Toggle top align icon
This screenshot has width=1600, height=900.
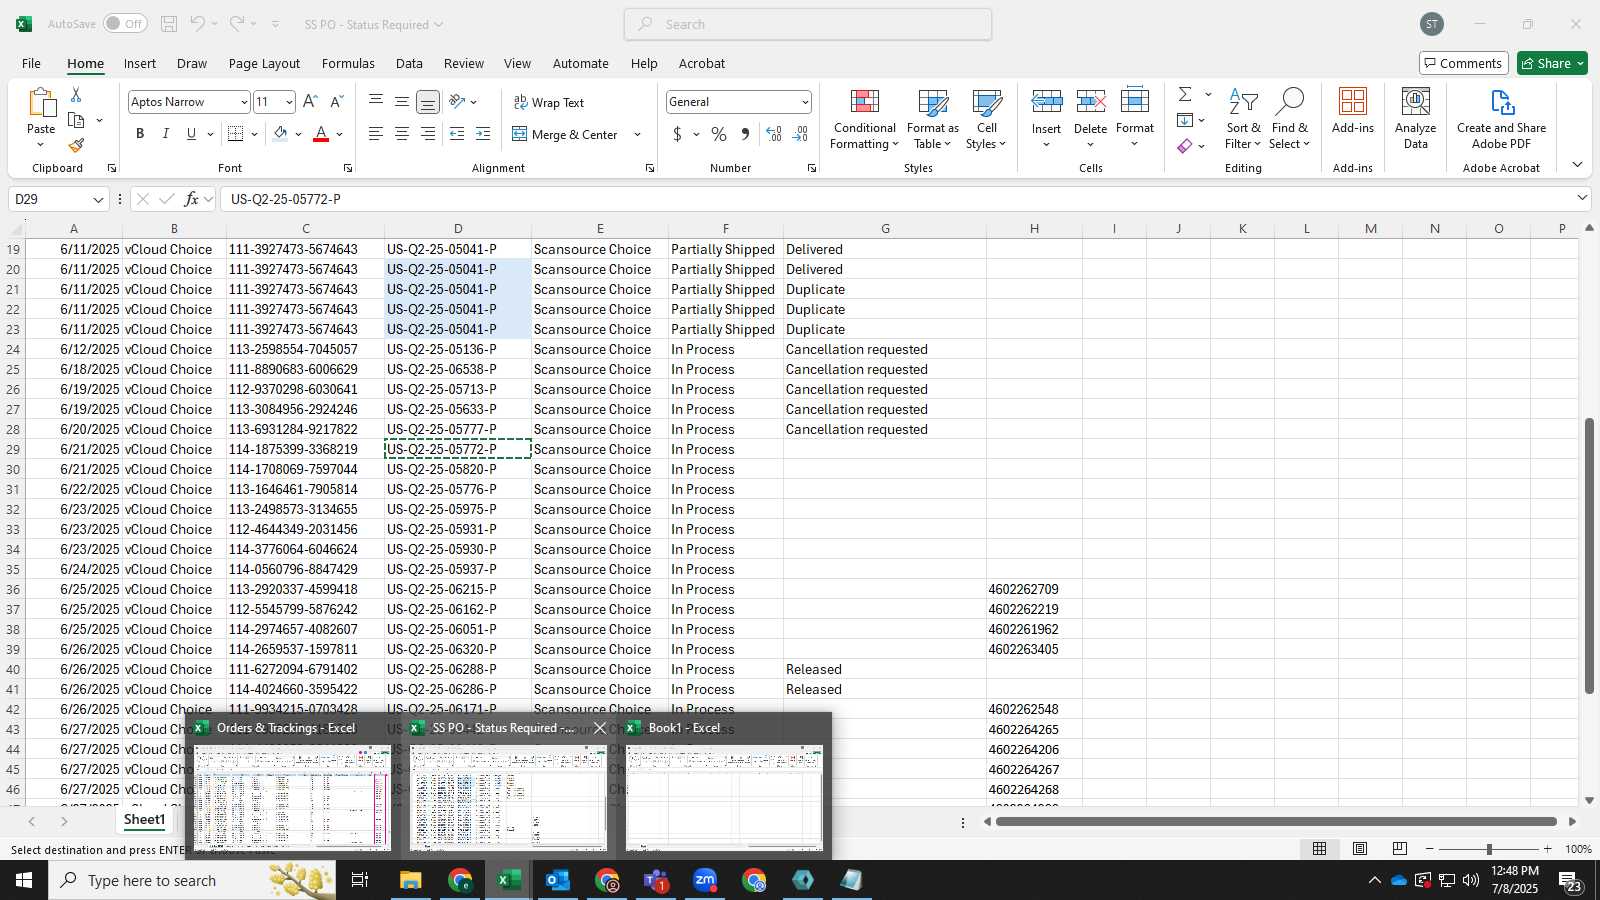coord(376,101)
